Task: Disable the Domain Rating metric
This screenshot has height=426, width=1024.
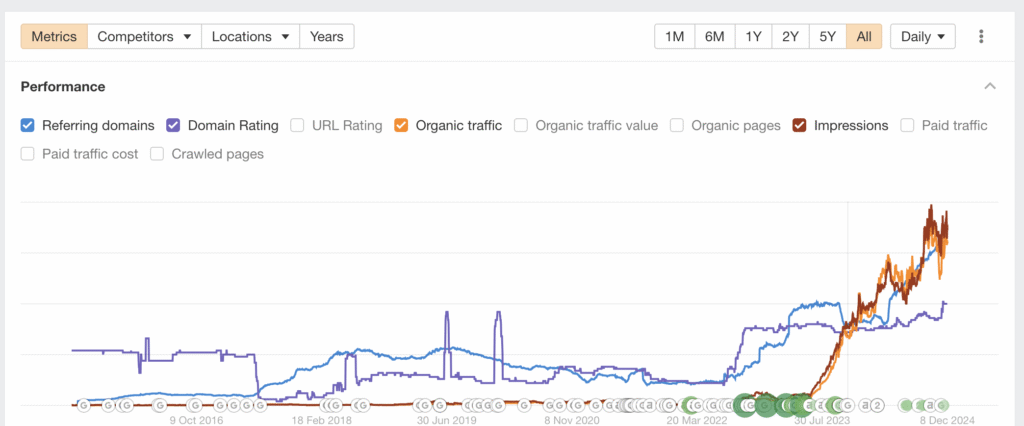Action: point(173,126)
